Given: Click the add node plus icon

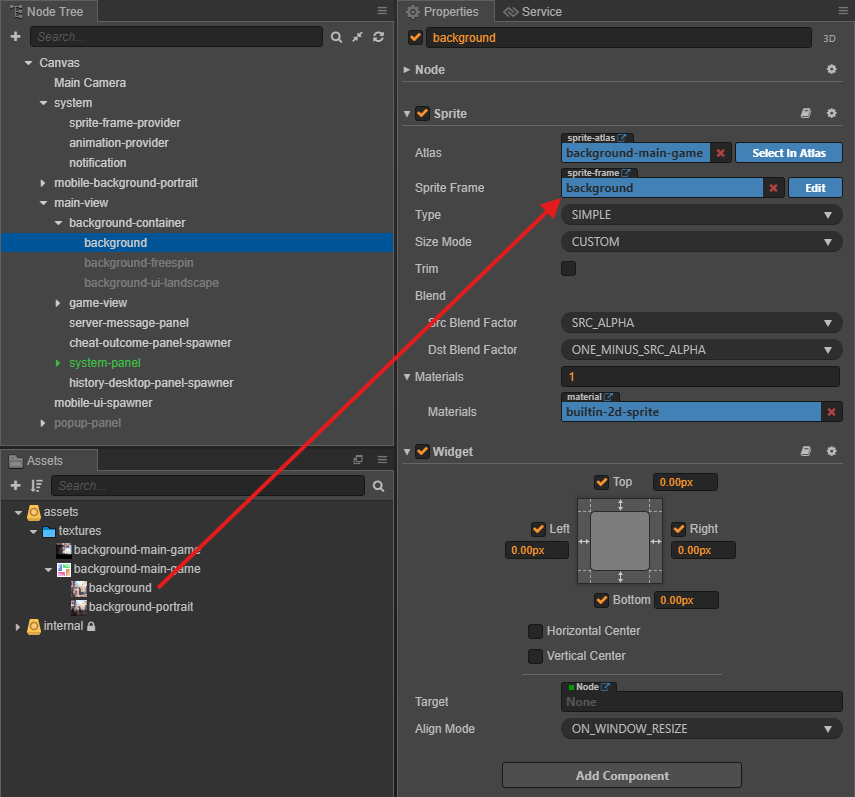Looking at the screenshot, I should tap(15, 37).
